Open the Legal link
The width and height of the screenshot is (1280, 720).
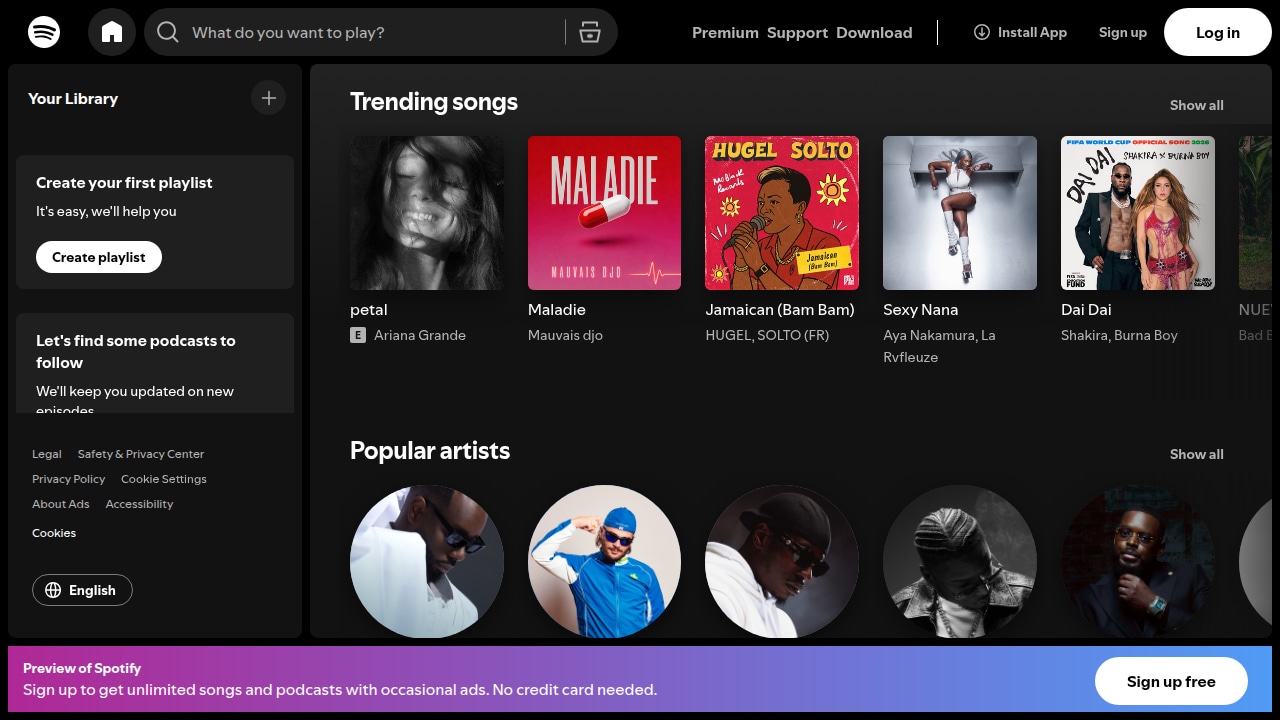(x=47, y=454)
